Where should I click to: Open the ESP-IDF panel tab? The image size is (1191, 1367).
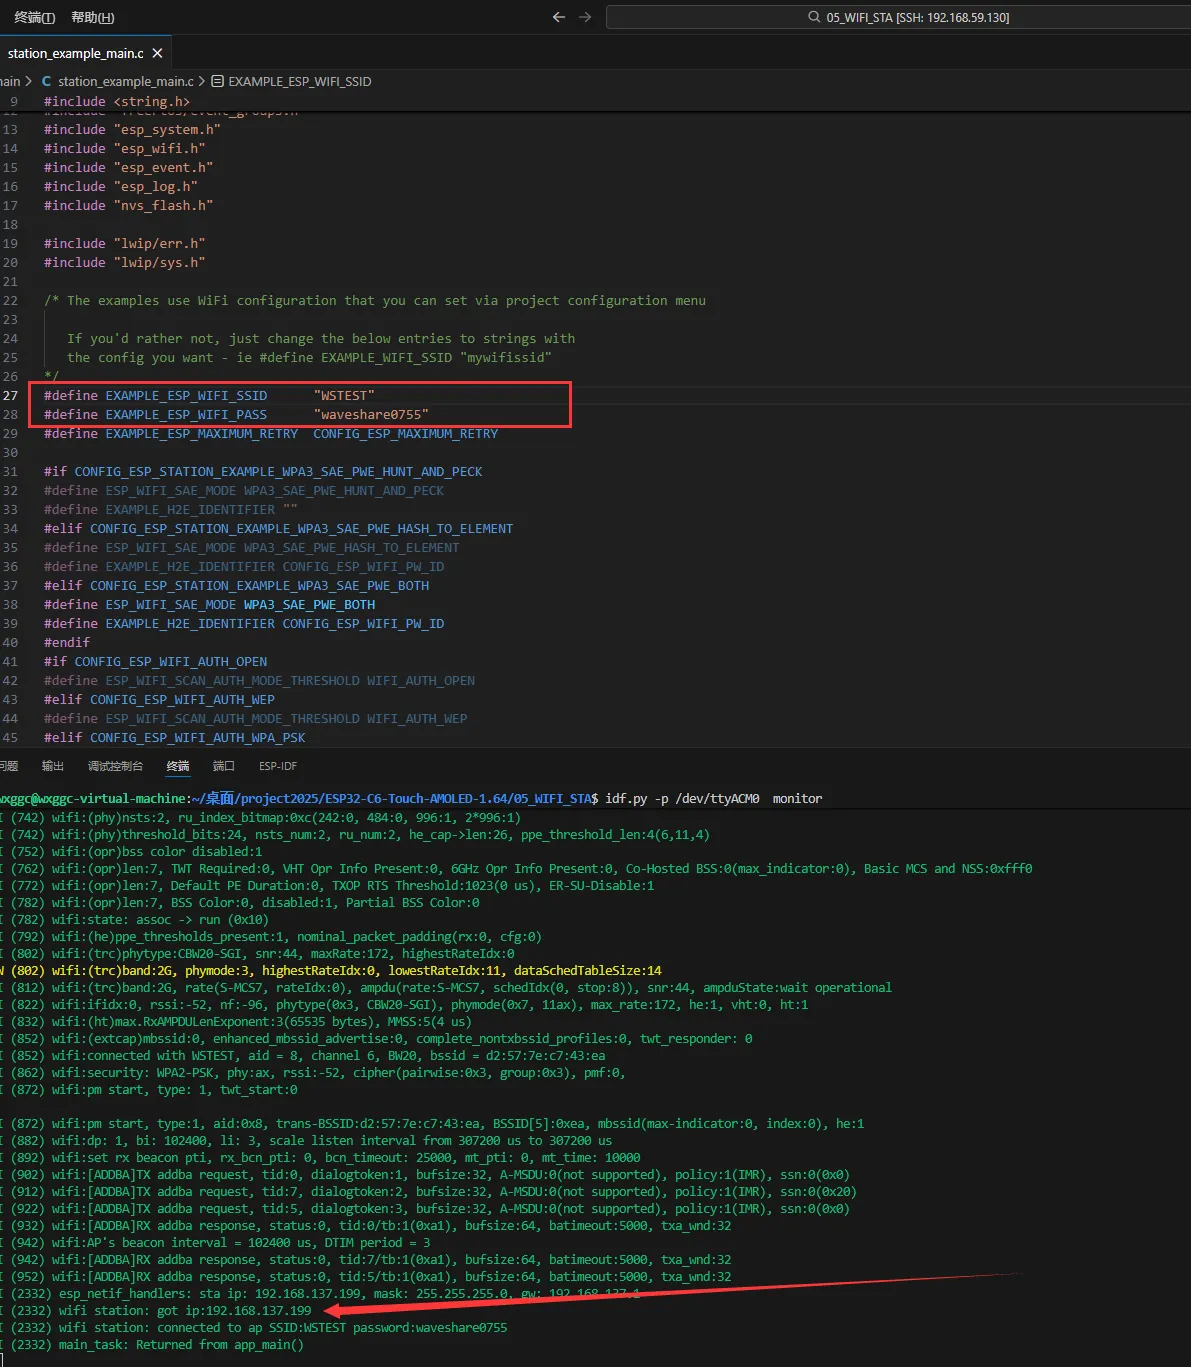pos(277,766)
